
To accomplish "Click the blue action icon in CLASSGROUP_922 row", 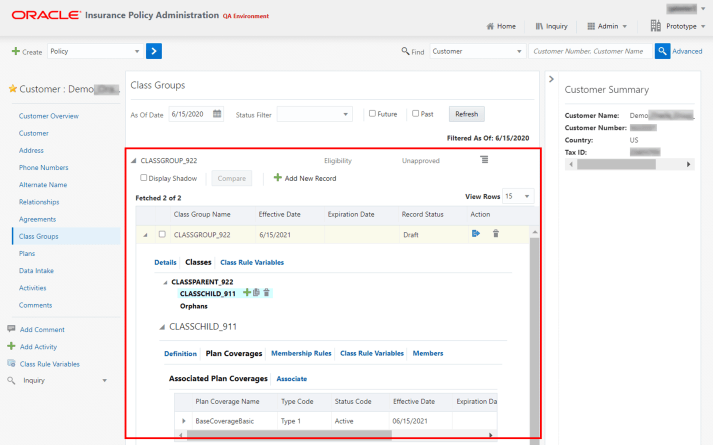I will tap(476, 234).
